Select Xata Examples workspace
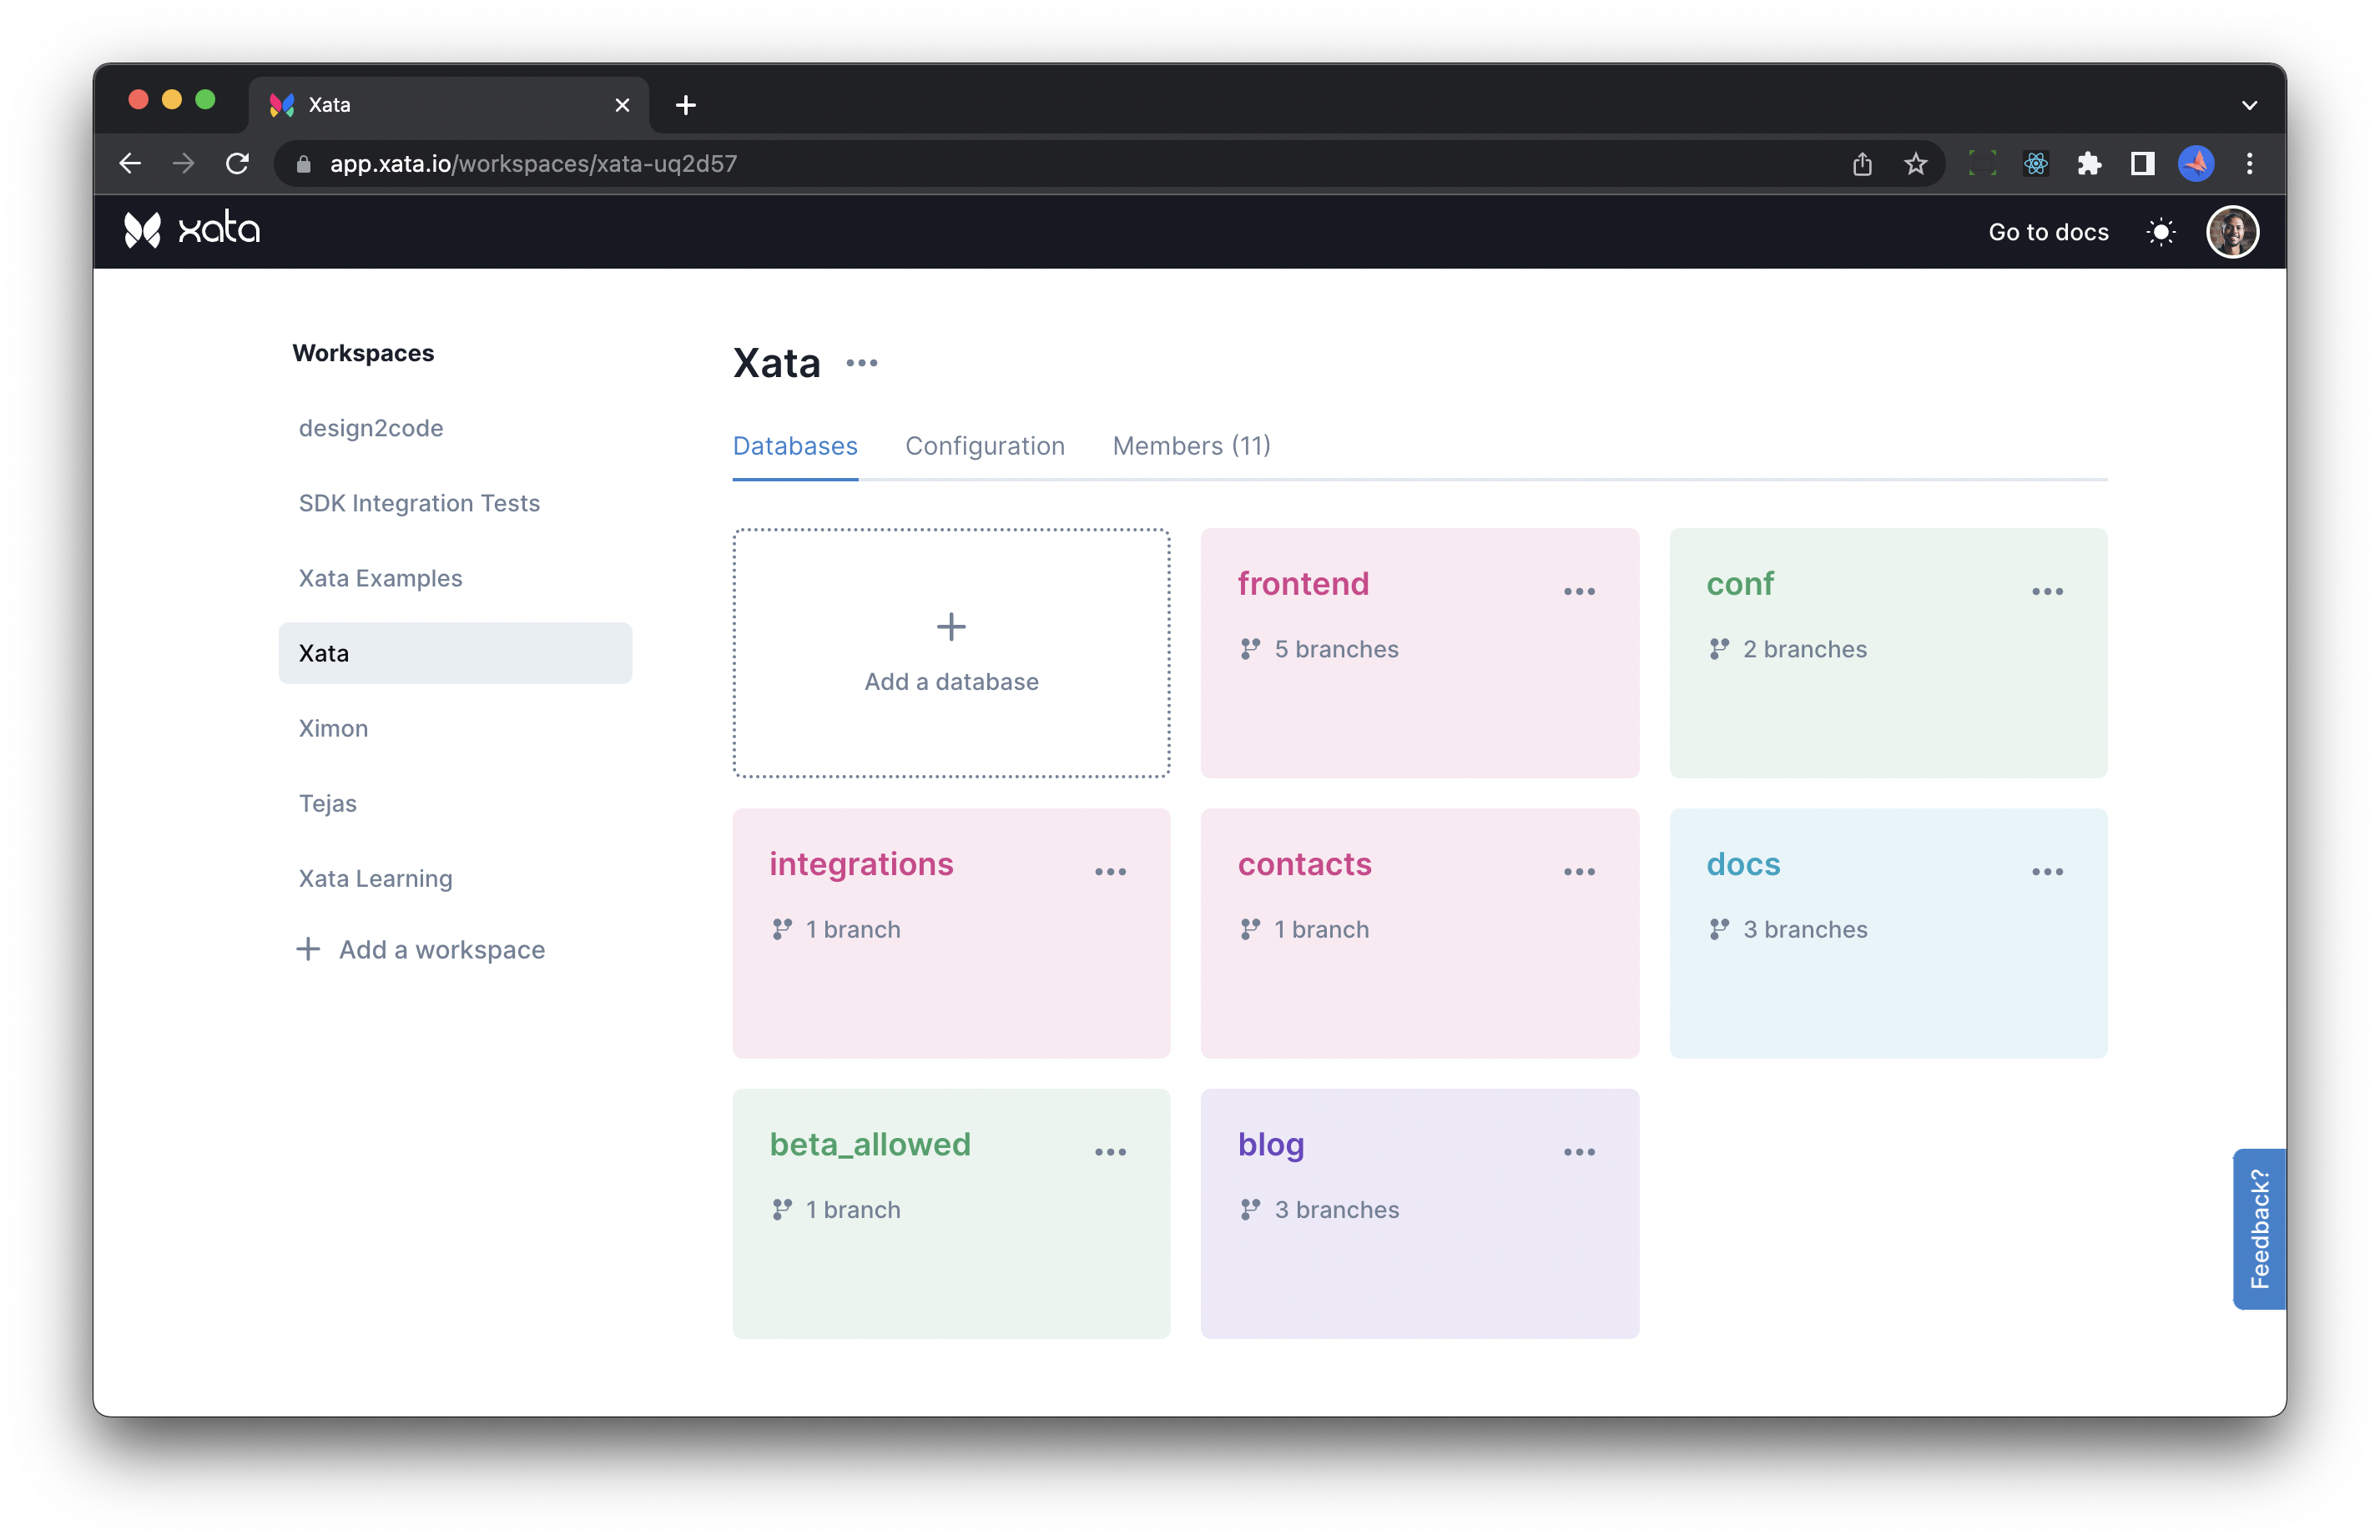2380x1540 pixels. tap(380, 578)
